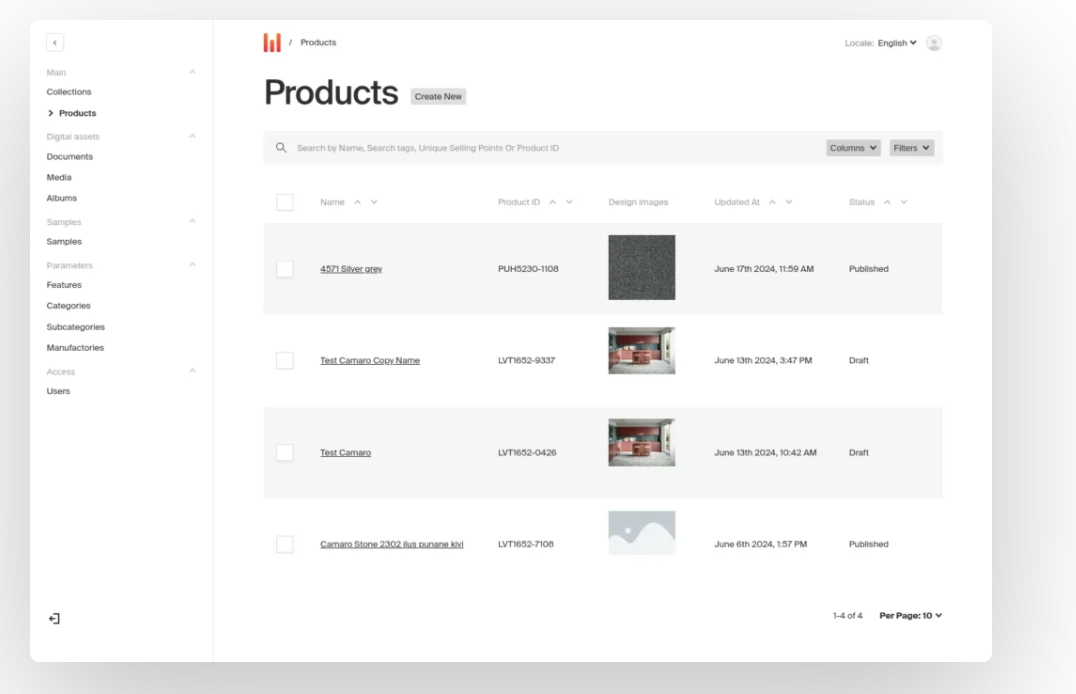The width and height of the screenshot is (1076, 694).
Task: Open the Media section in sidebar
Action: (x=59, y=177)
